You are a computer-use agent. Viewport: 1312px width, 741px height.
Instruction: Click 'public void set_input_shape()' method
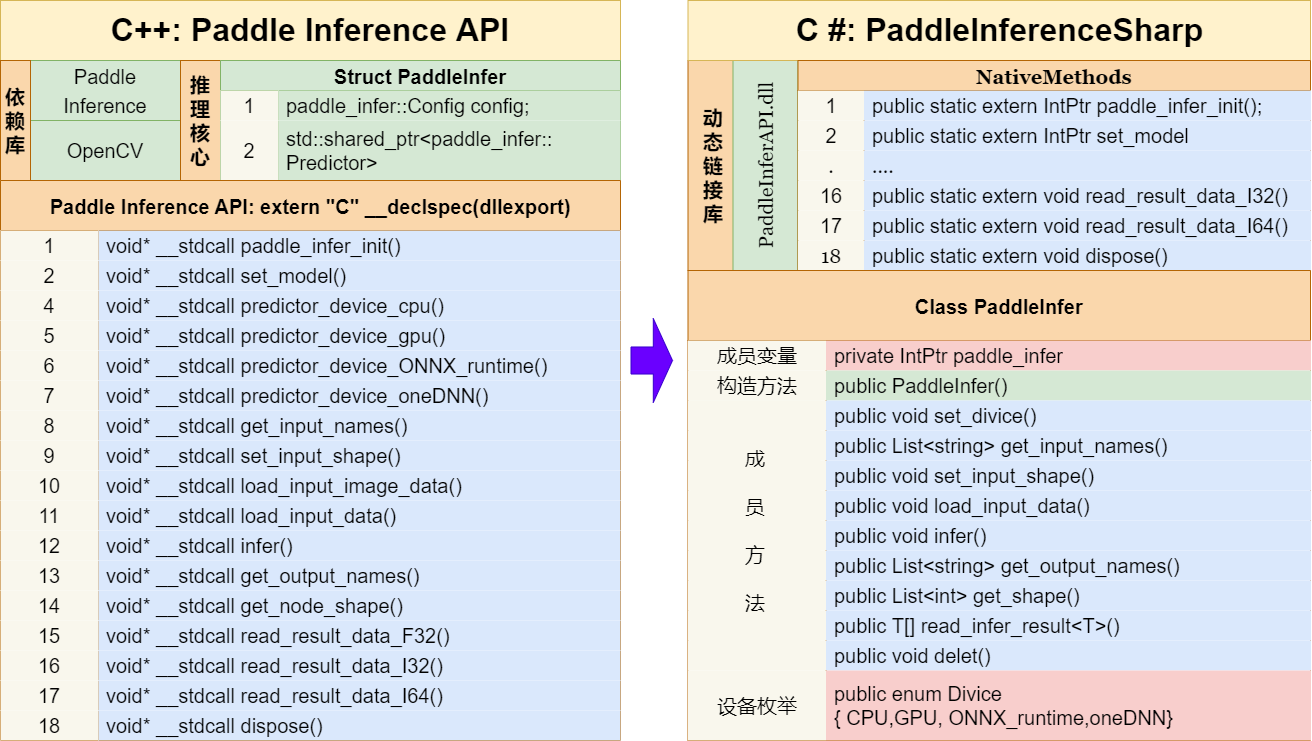1068,476
